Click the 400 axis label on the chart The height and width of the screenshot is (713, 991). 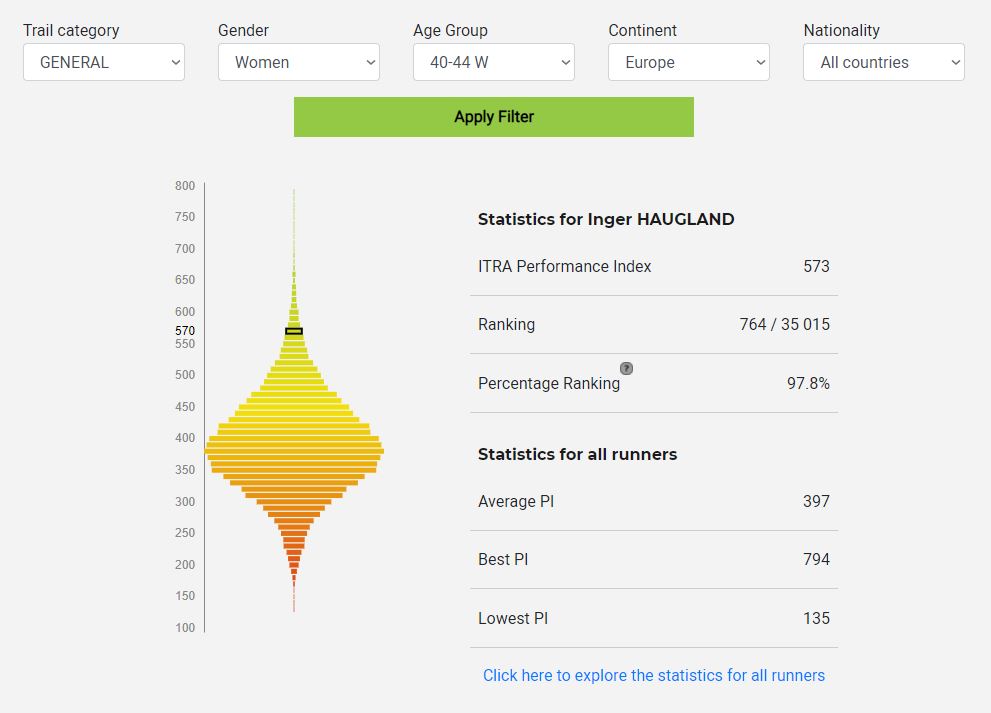(x=185, y=437)
